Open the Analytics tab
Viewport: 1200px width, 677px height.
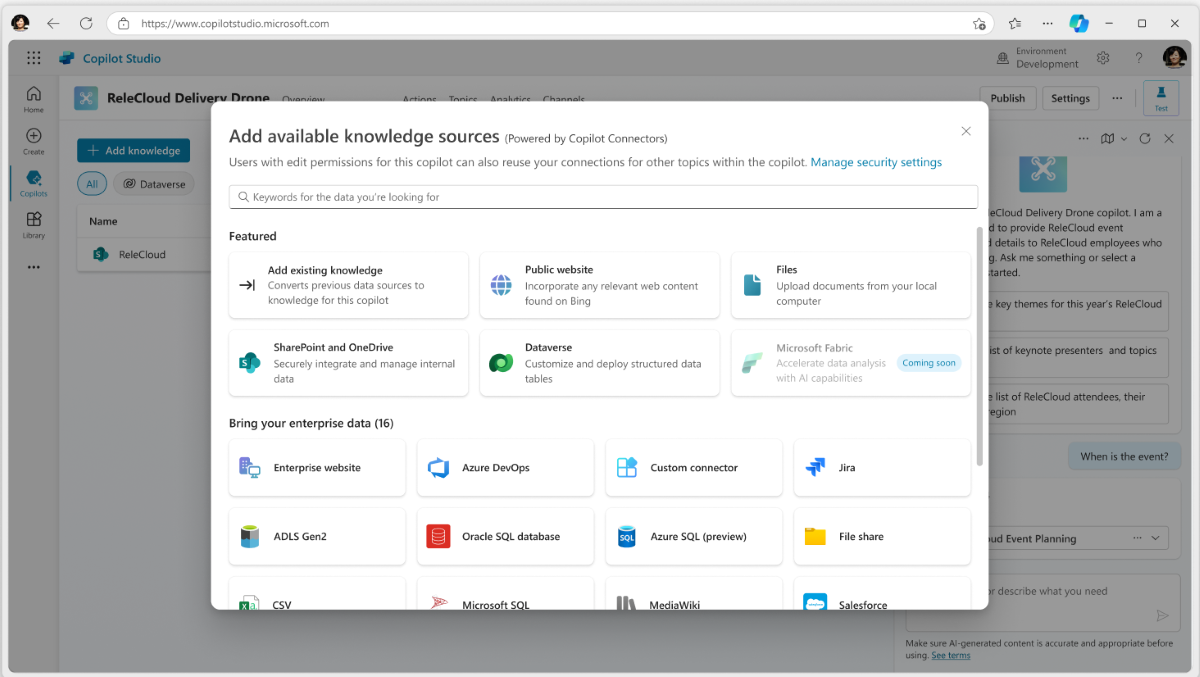tap(510, 99)
